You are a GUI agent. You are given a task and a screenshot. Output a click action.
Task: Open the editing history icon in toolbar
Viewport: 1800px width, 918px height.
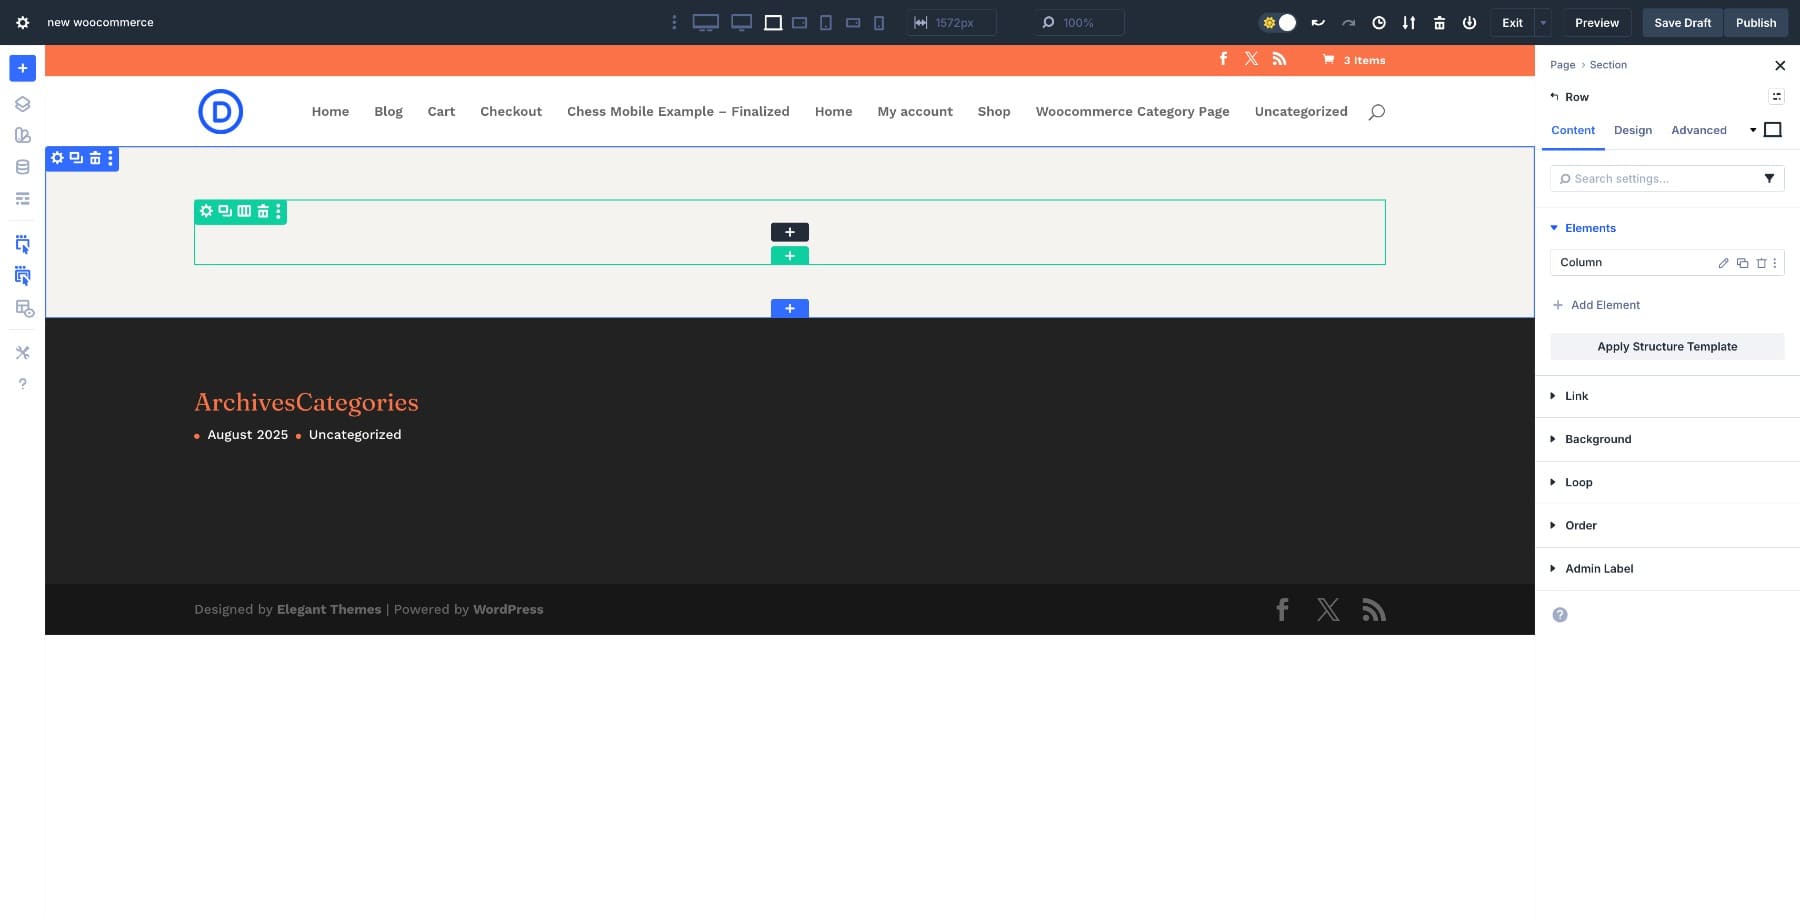point(1378,22)
